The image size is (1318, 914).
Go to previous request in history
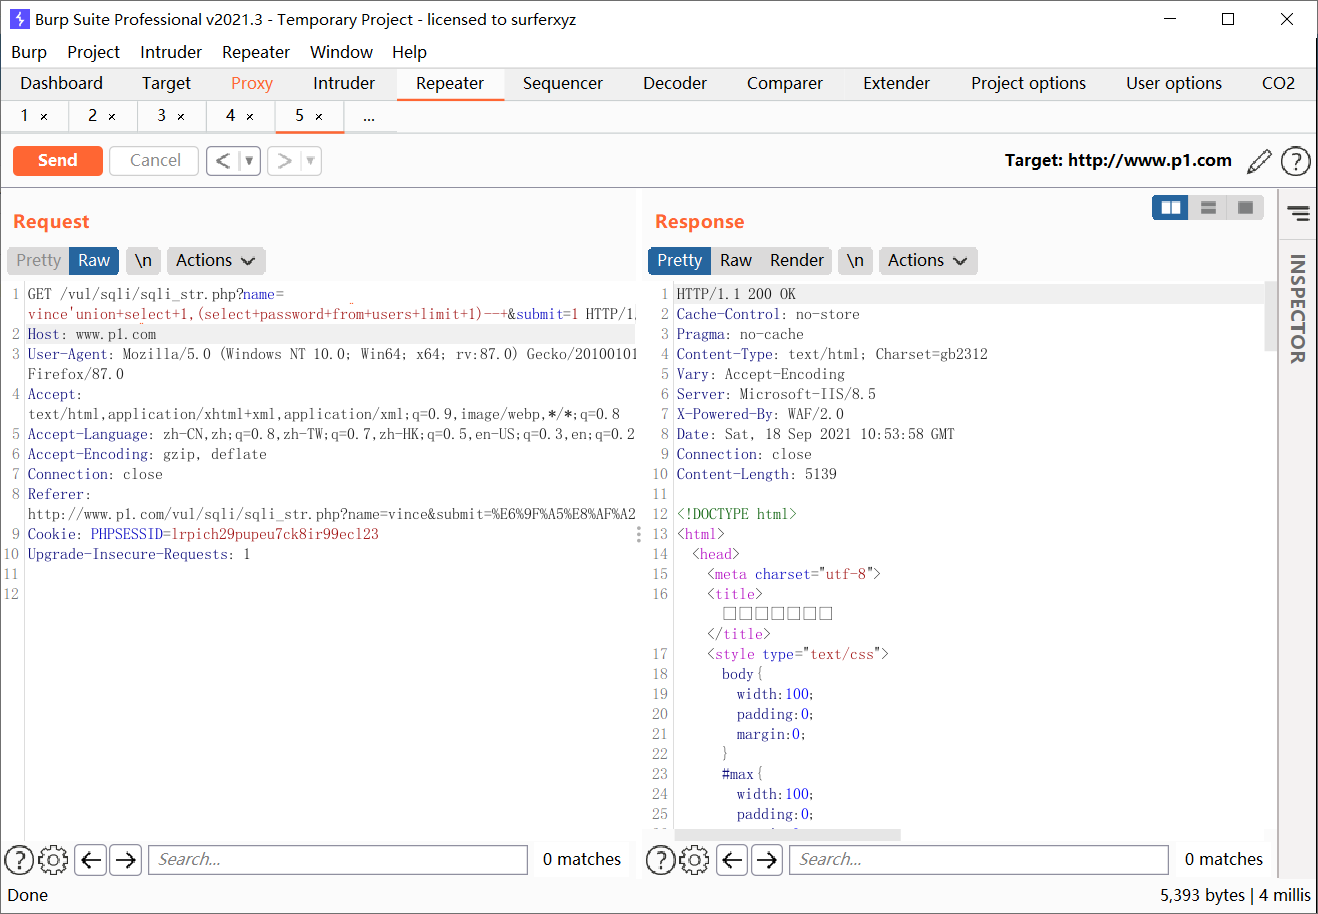(223, 161)
